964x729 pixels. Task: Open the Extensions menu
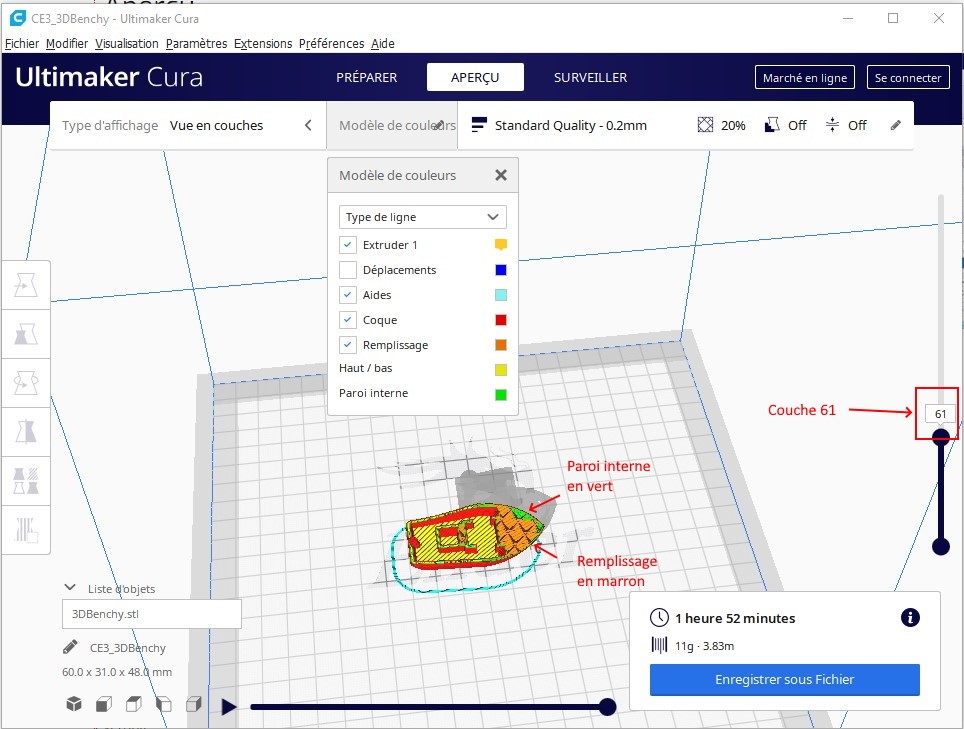(263, 44)
